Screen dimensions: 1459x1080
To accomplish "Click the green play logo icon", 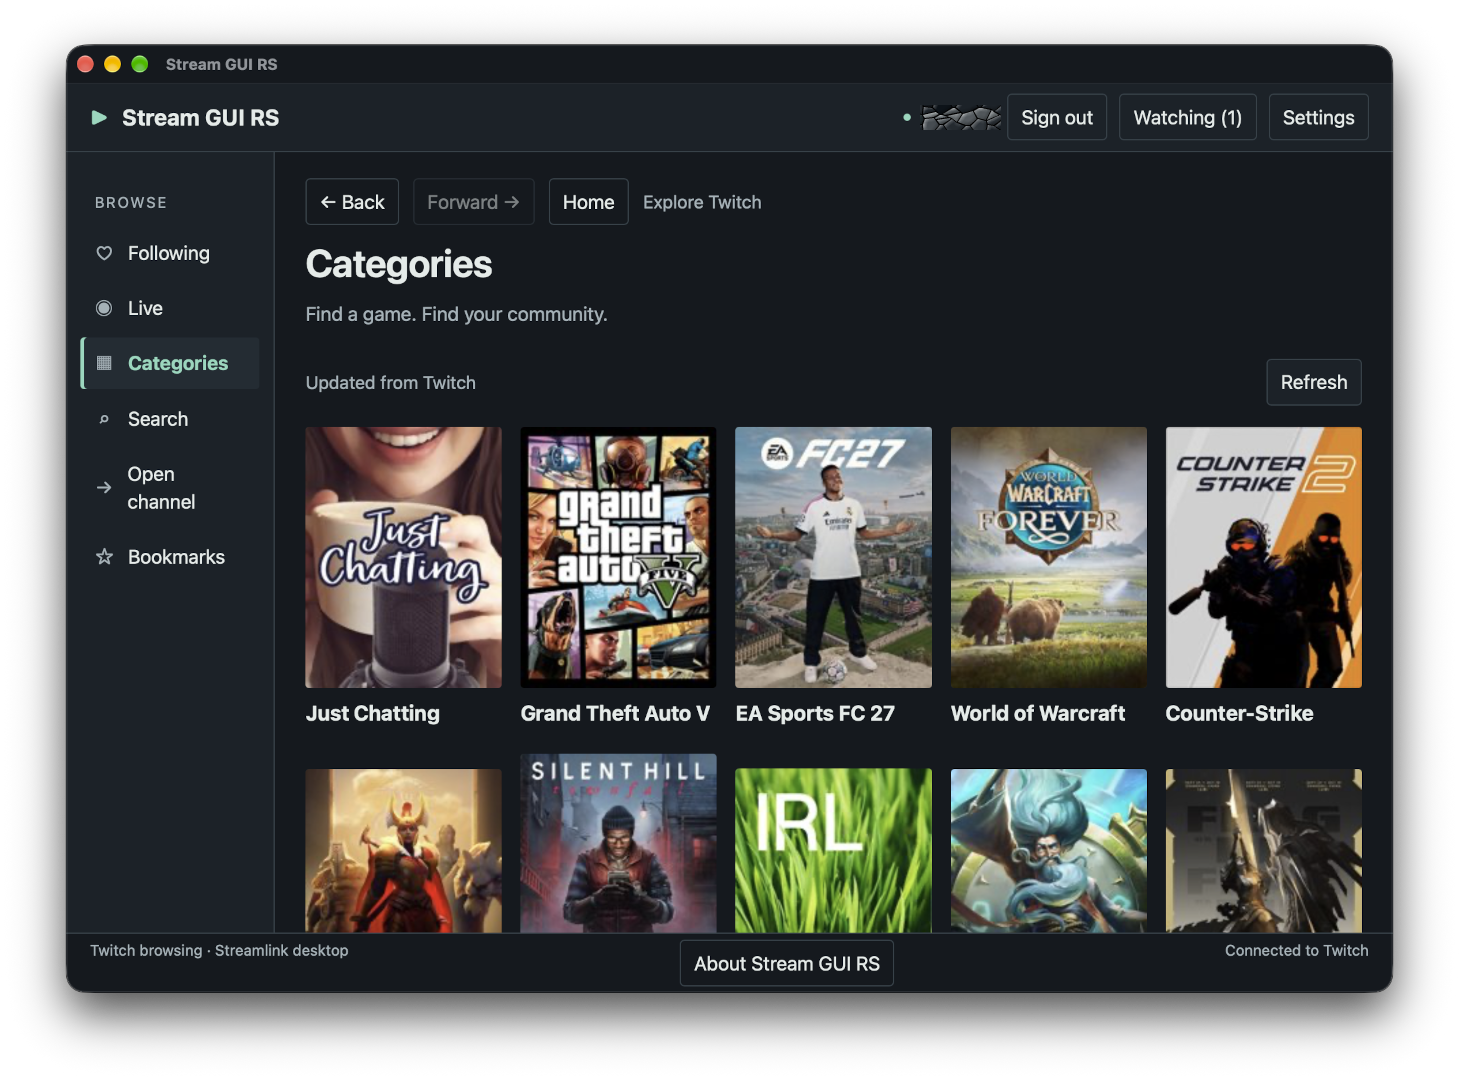I will click(x=99, y=118).
